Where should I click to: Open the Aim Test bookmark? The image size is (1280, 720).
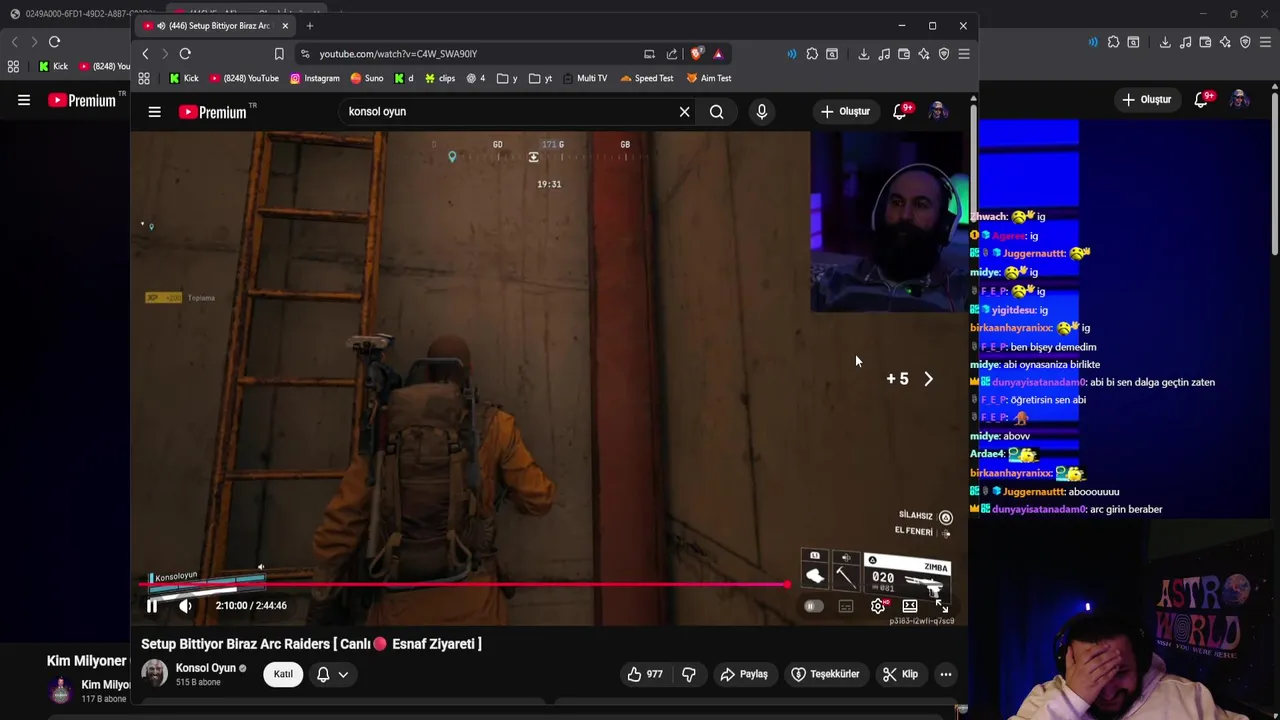(709, 78)
